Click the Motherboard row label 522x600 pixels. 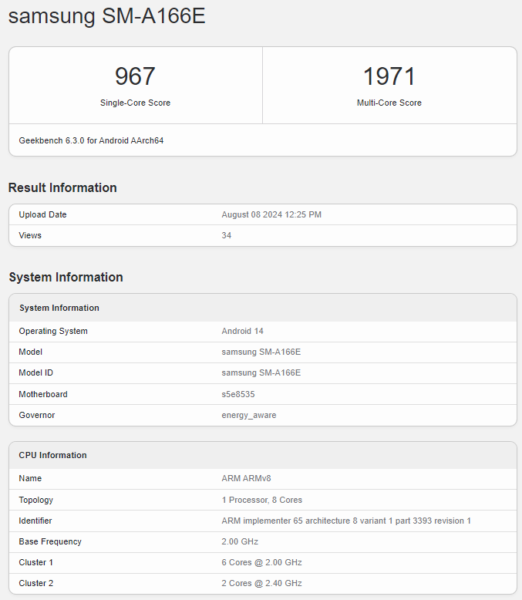point(43,394)
